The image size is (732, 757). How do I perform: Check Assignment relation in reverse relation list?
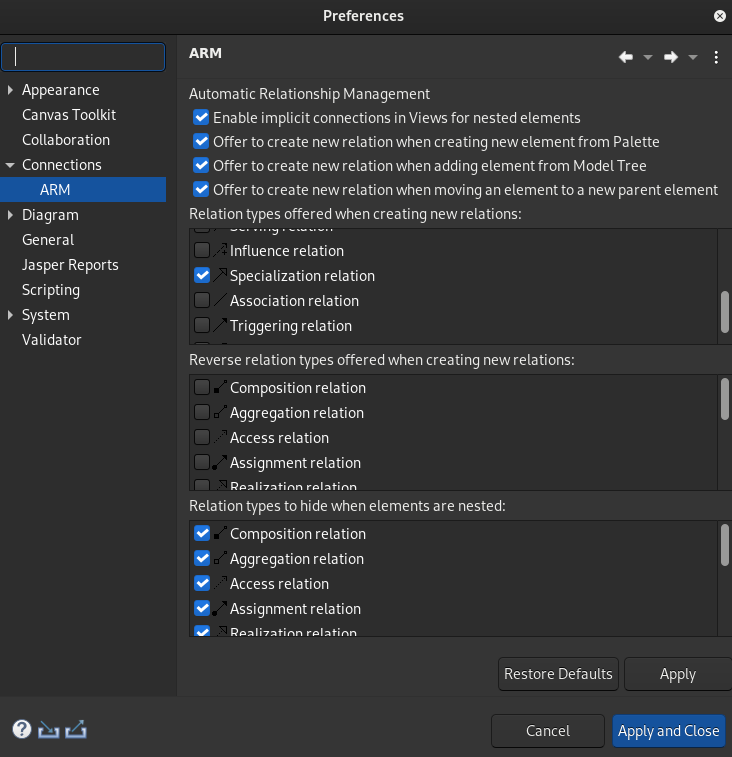pyautogui.click(x=202, y=463)
